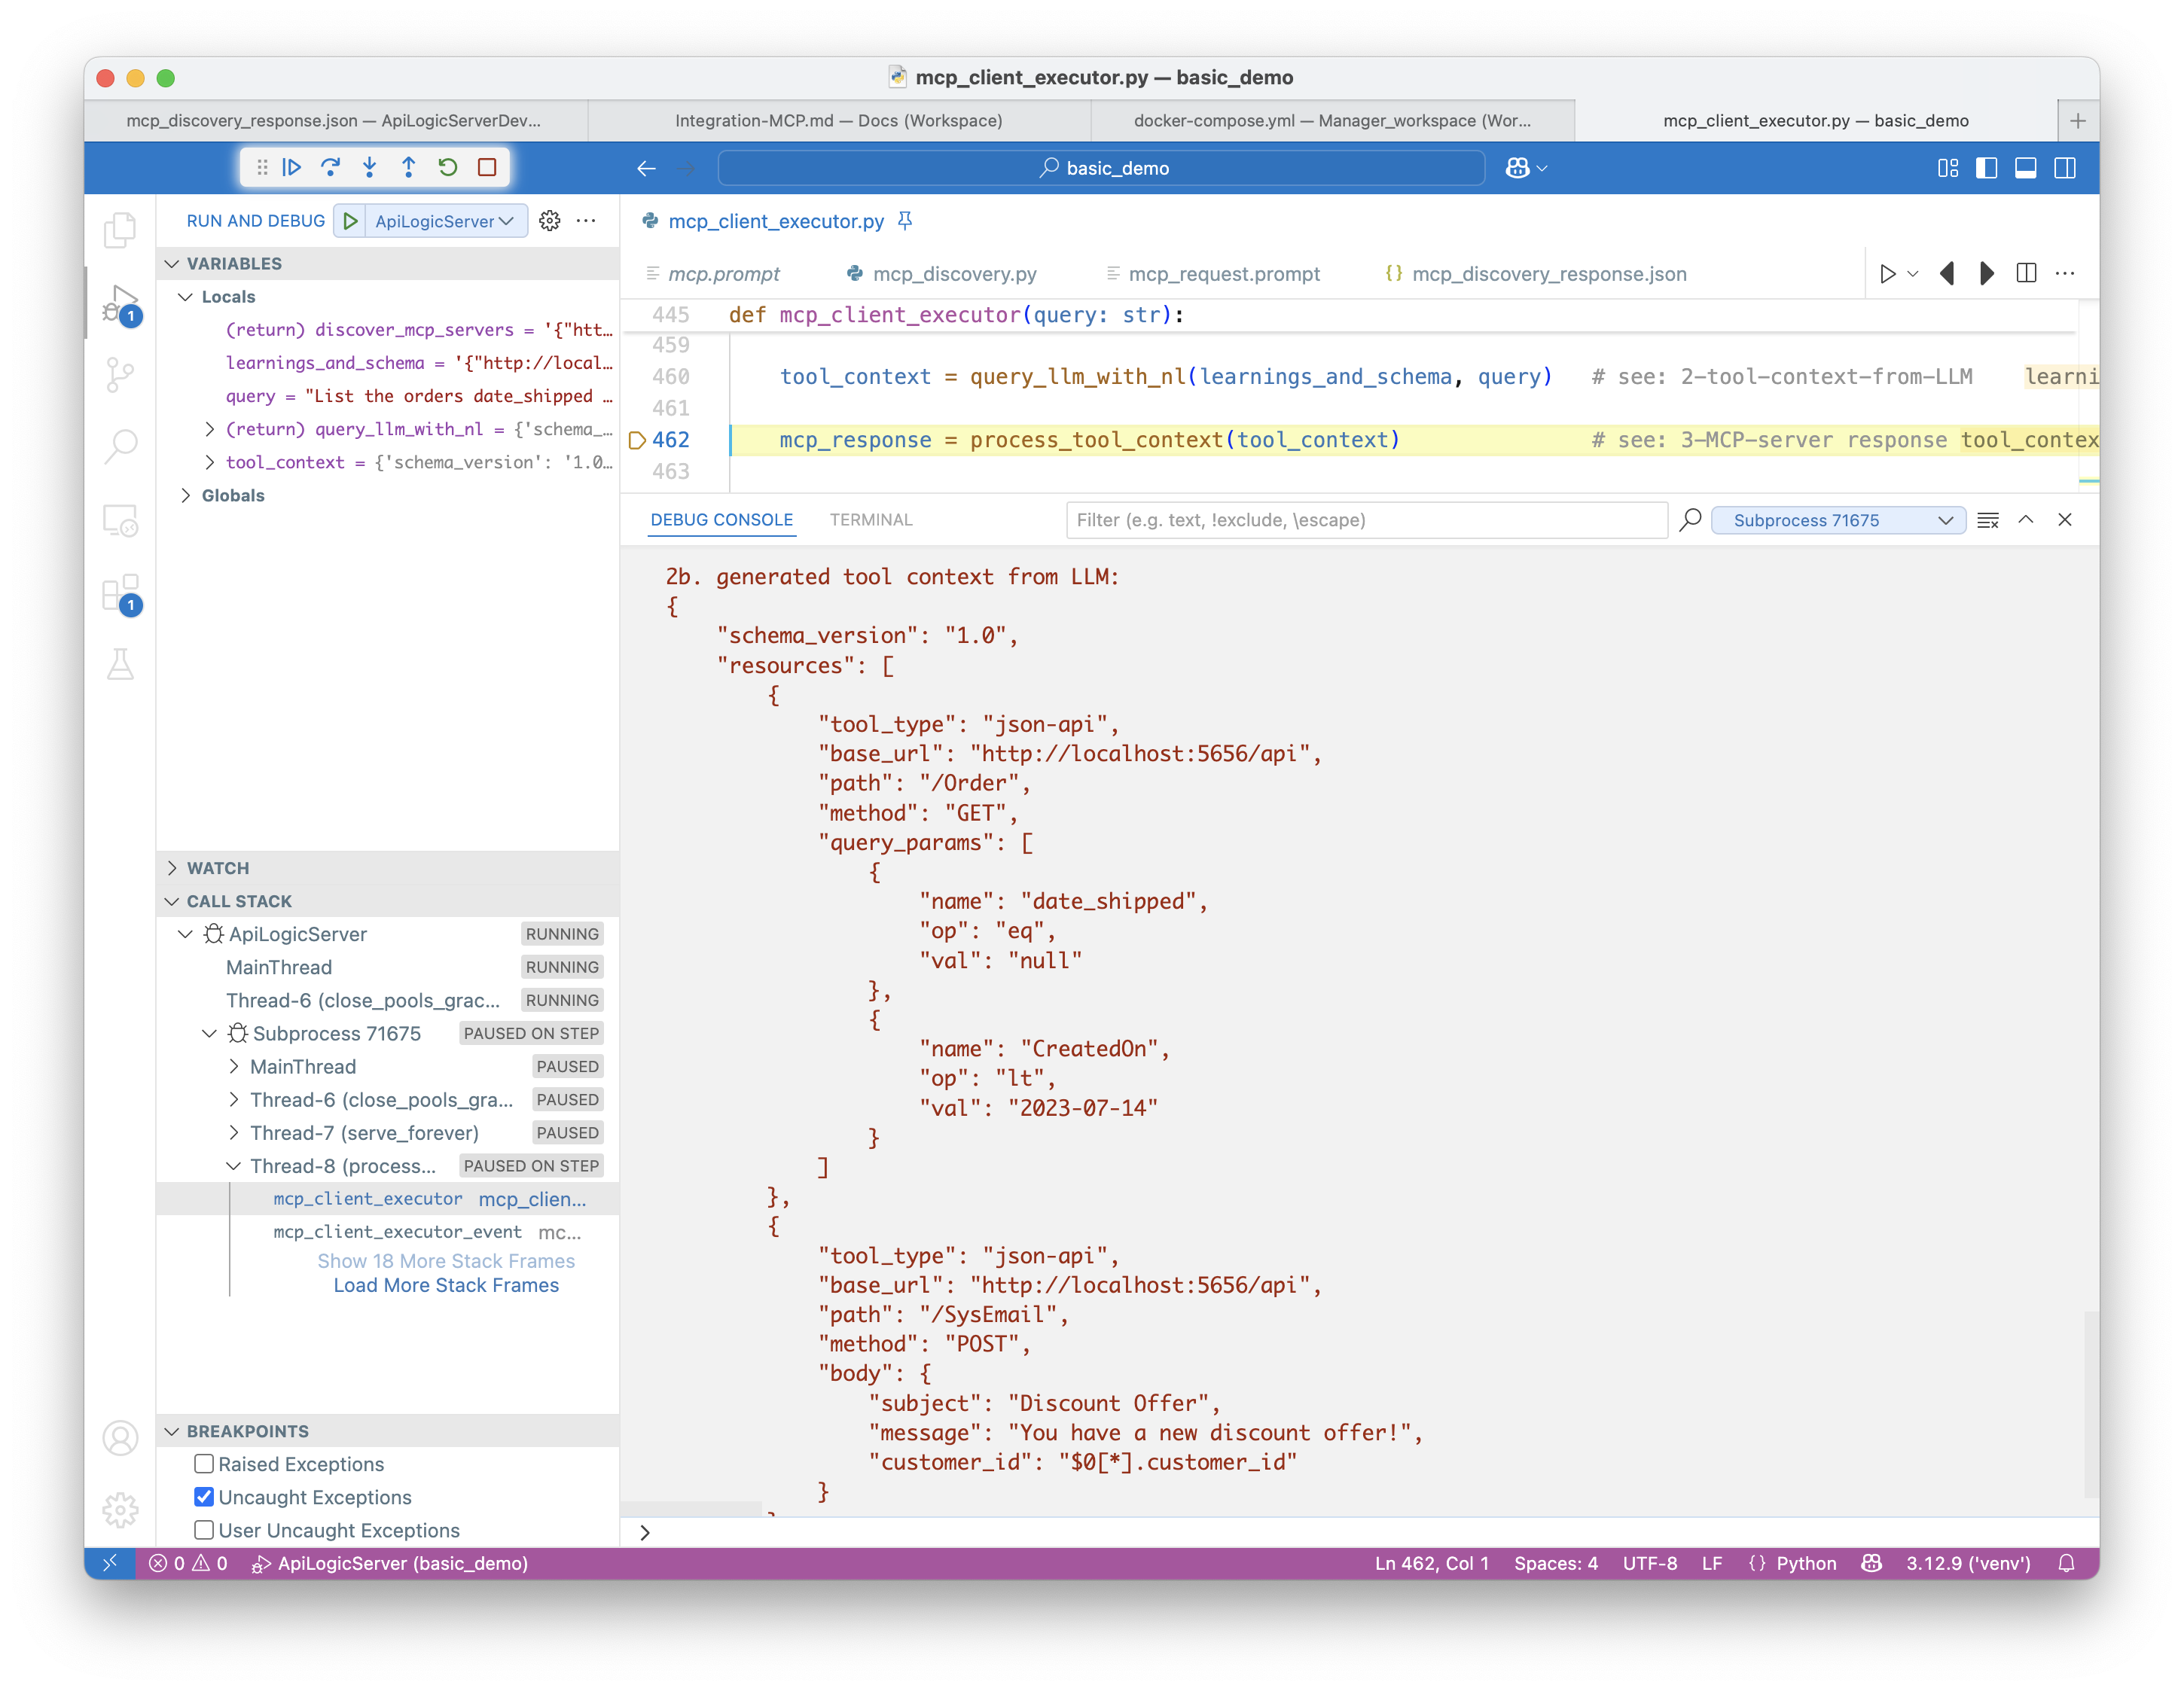
Task: Click ApiLogicServer (basic_demo) in status bar
Action: pyautogui.click(x=390, y=1563)
